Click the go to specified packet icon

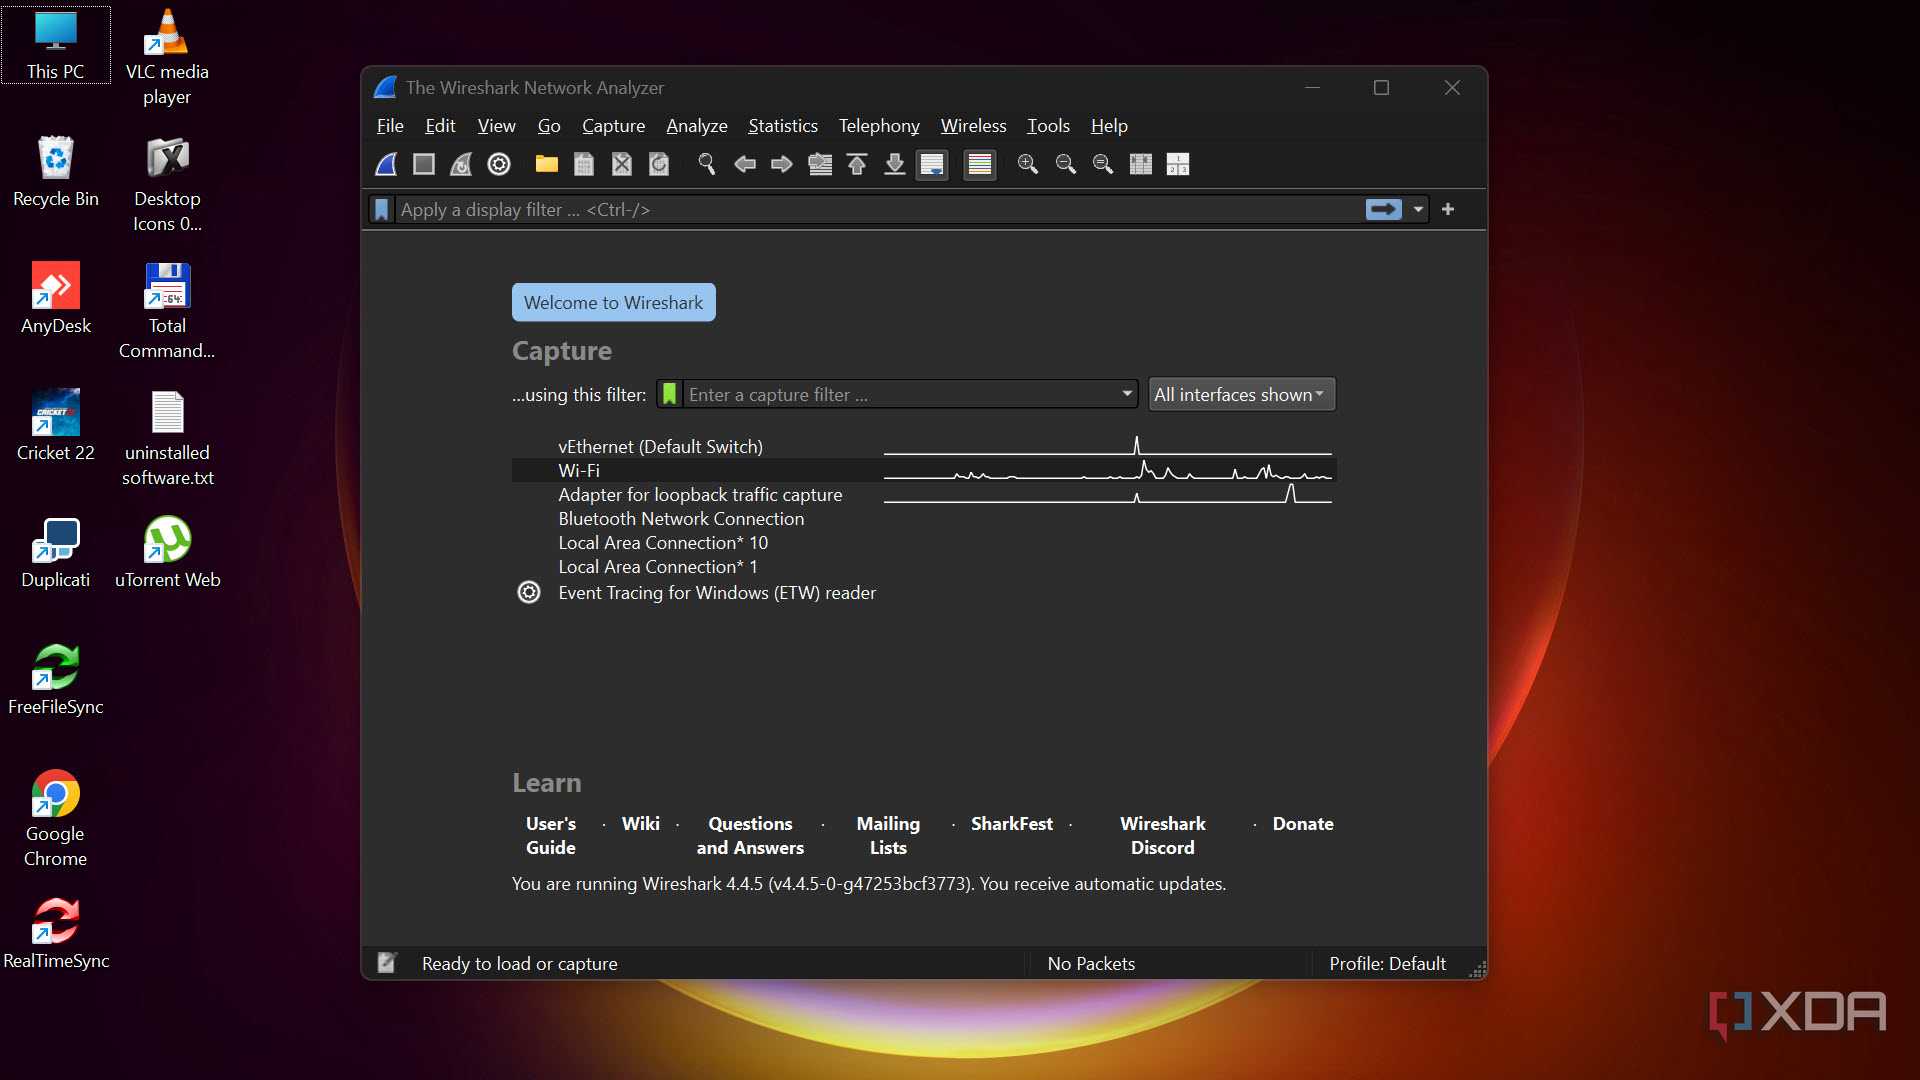pos(820,164)
